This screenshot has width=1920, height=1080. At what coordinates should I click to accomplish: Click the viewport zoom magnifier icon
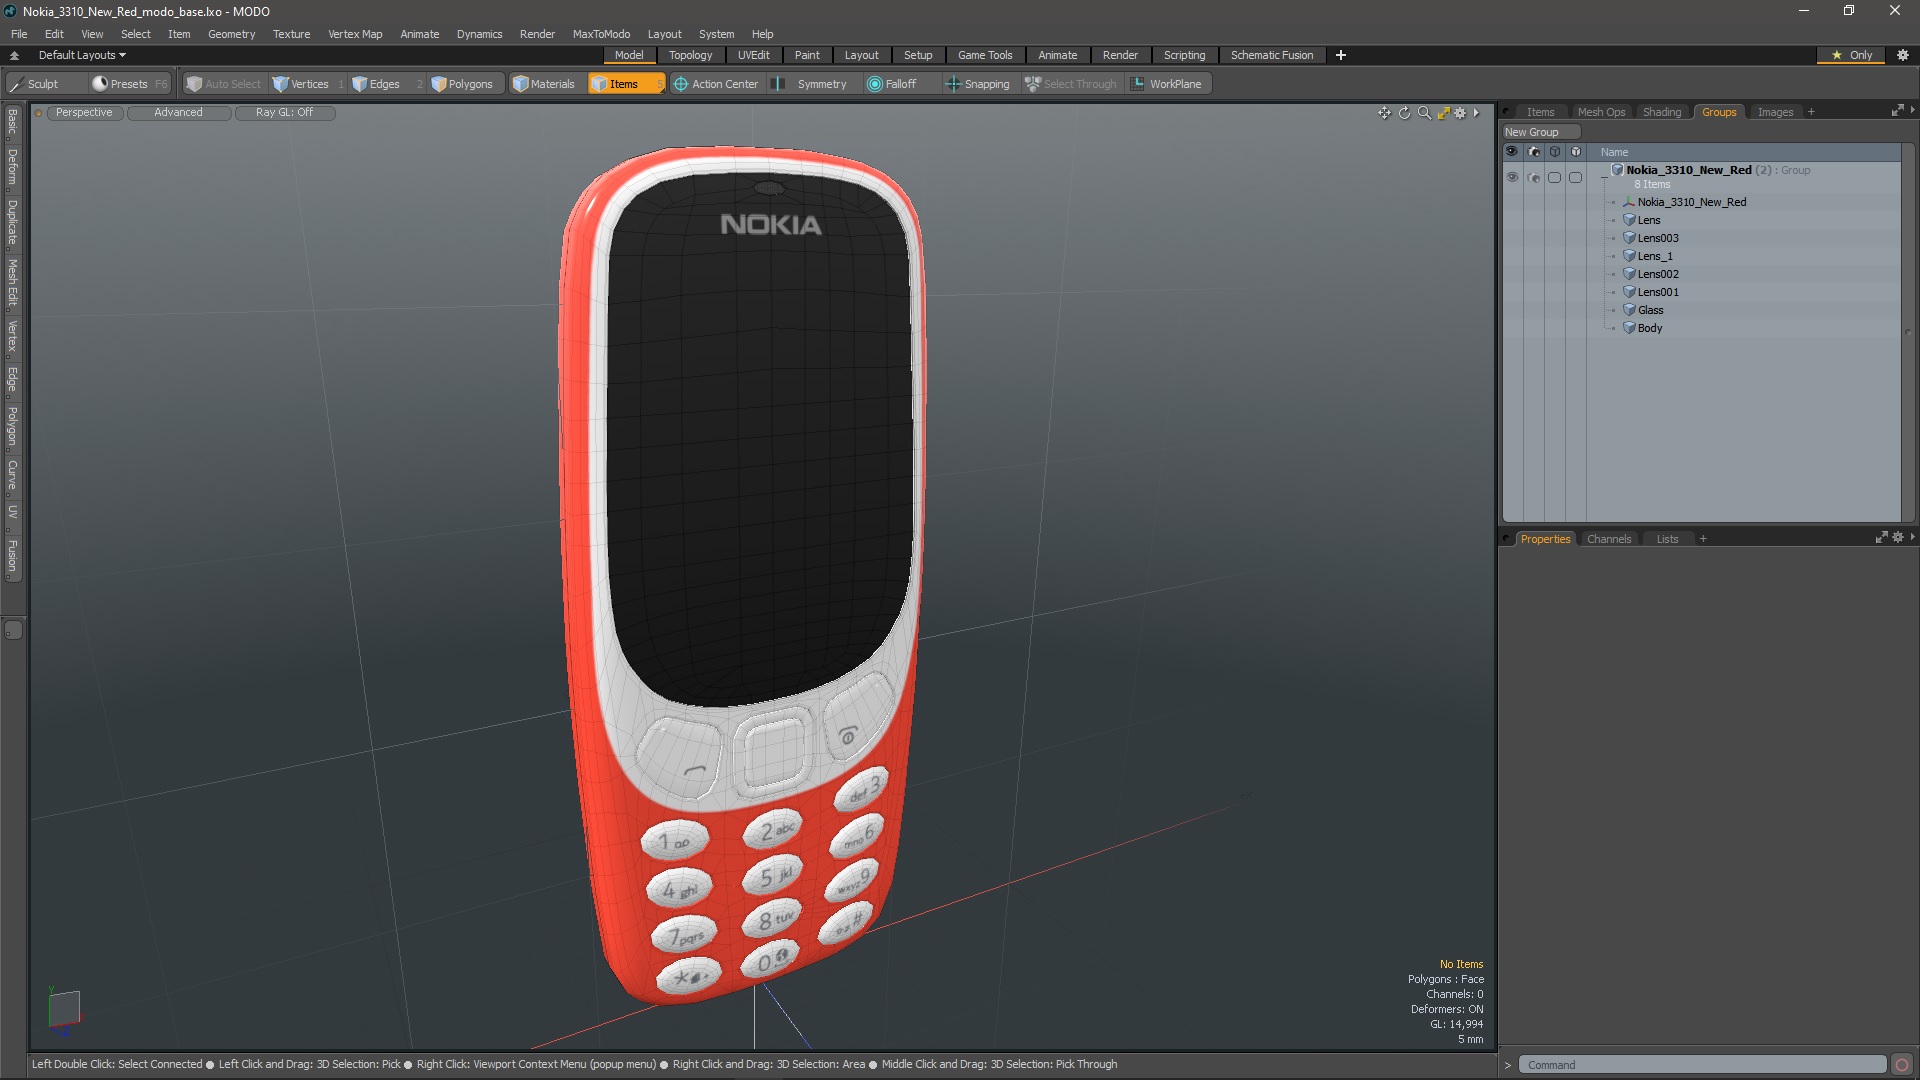coord(1424,113)
